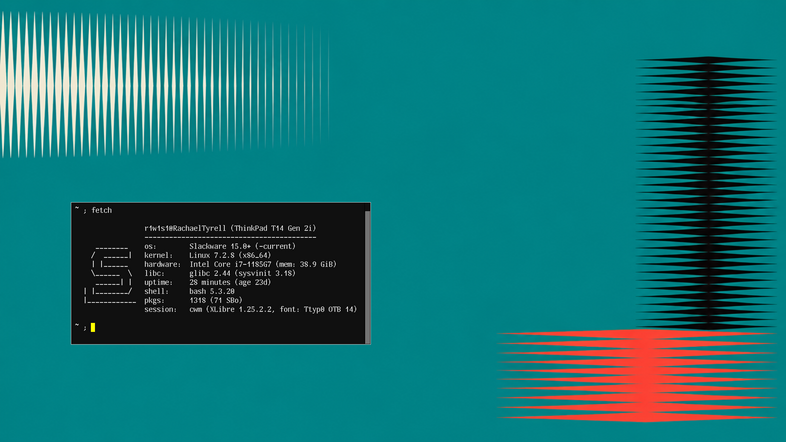Click the 'os:' label
This screenshot has height=442, width=786.
tap(150, 246)
